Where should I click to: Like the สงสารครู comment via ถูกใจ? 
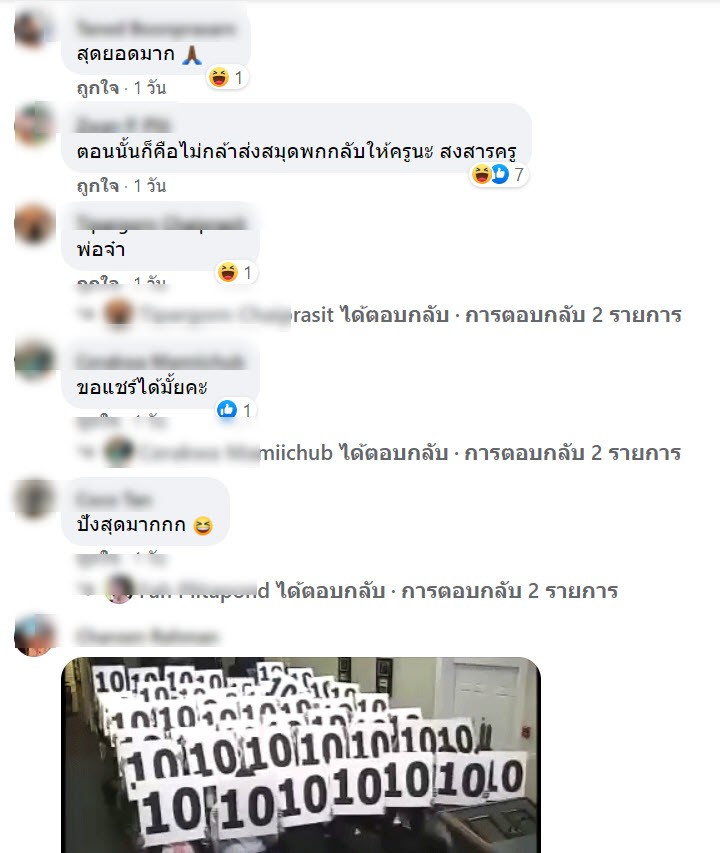(98, 186)
